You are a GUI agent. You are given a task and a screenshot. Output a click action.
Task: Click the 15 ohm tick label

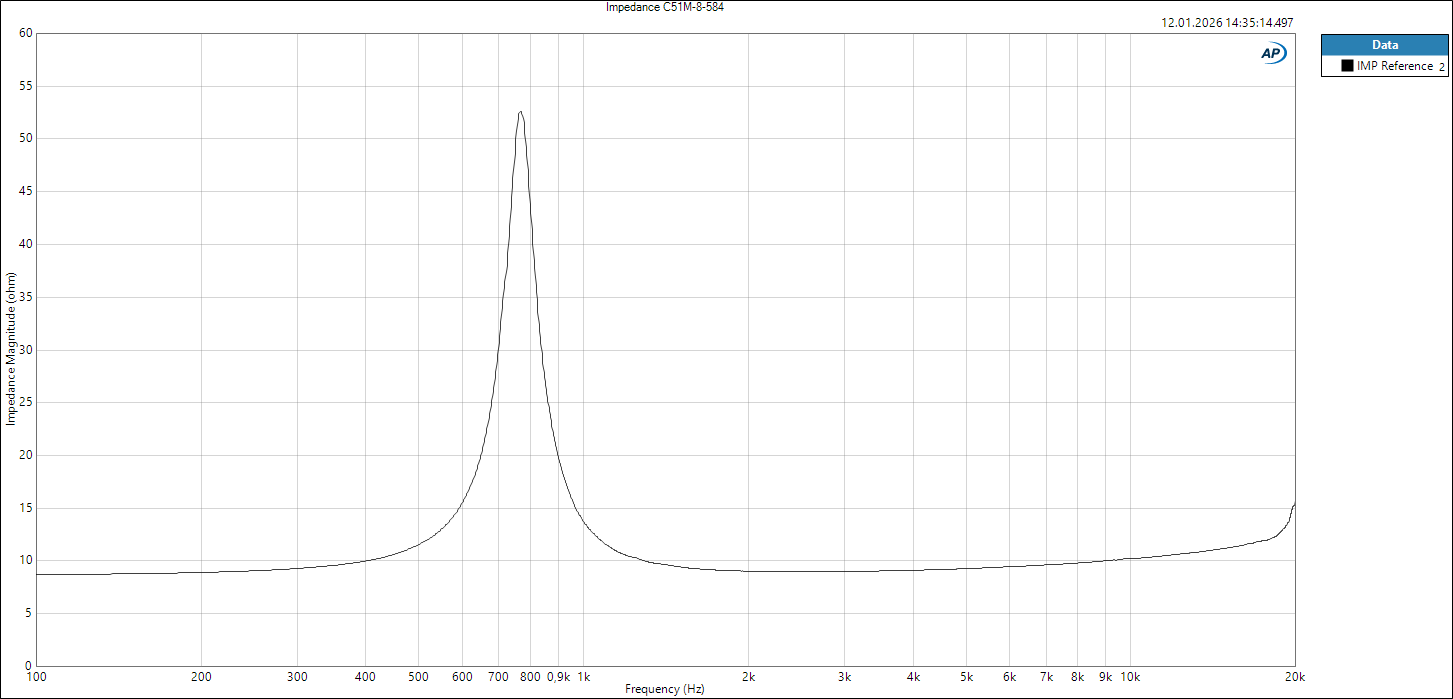pyautogui.click(x=26, y=508)
